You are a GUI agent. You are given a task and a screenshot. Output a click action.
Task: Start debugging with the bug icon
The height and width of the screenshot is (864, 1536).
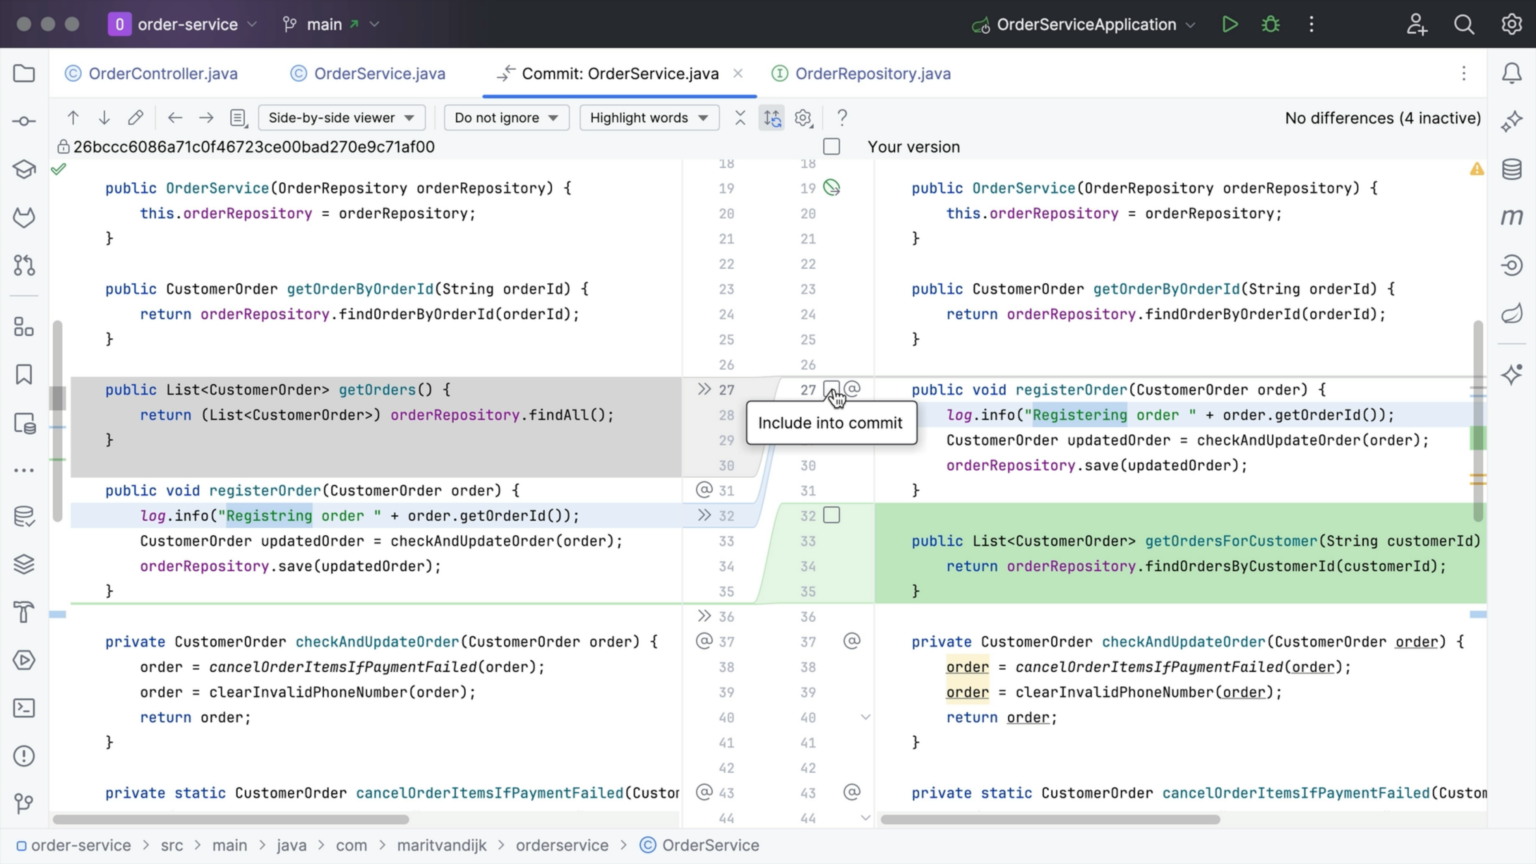(1270, 24)
